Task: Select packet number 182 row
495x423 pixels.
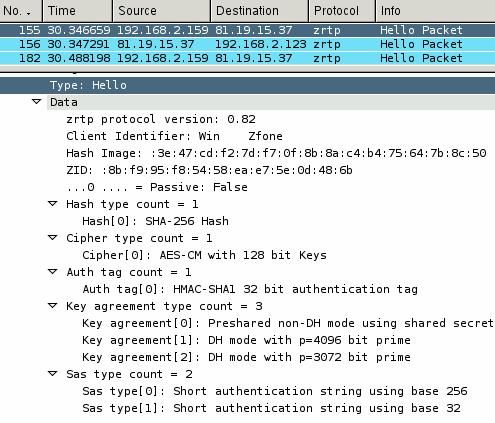Action: click(x=247, y=58)
